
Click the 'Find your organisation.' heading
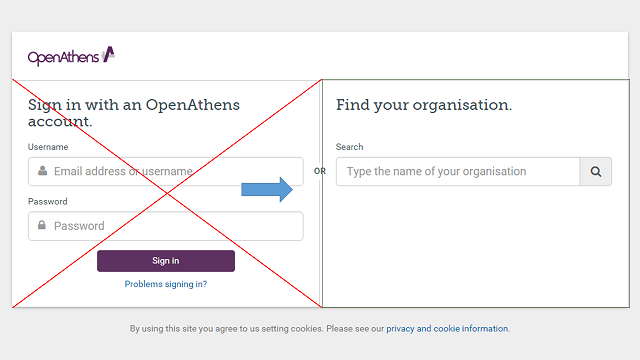click(x=424, y=105)
